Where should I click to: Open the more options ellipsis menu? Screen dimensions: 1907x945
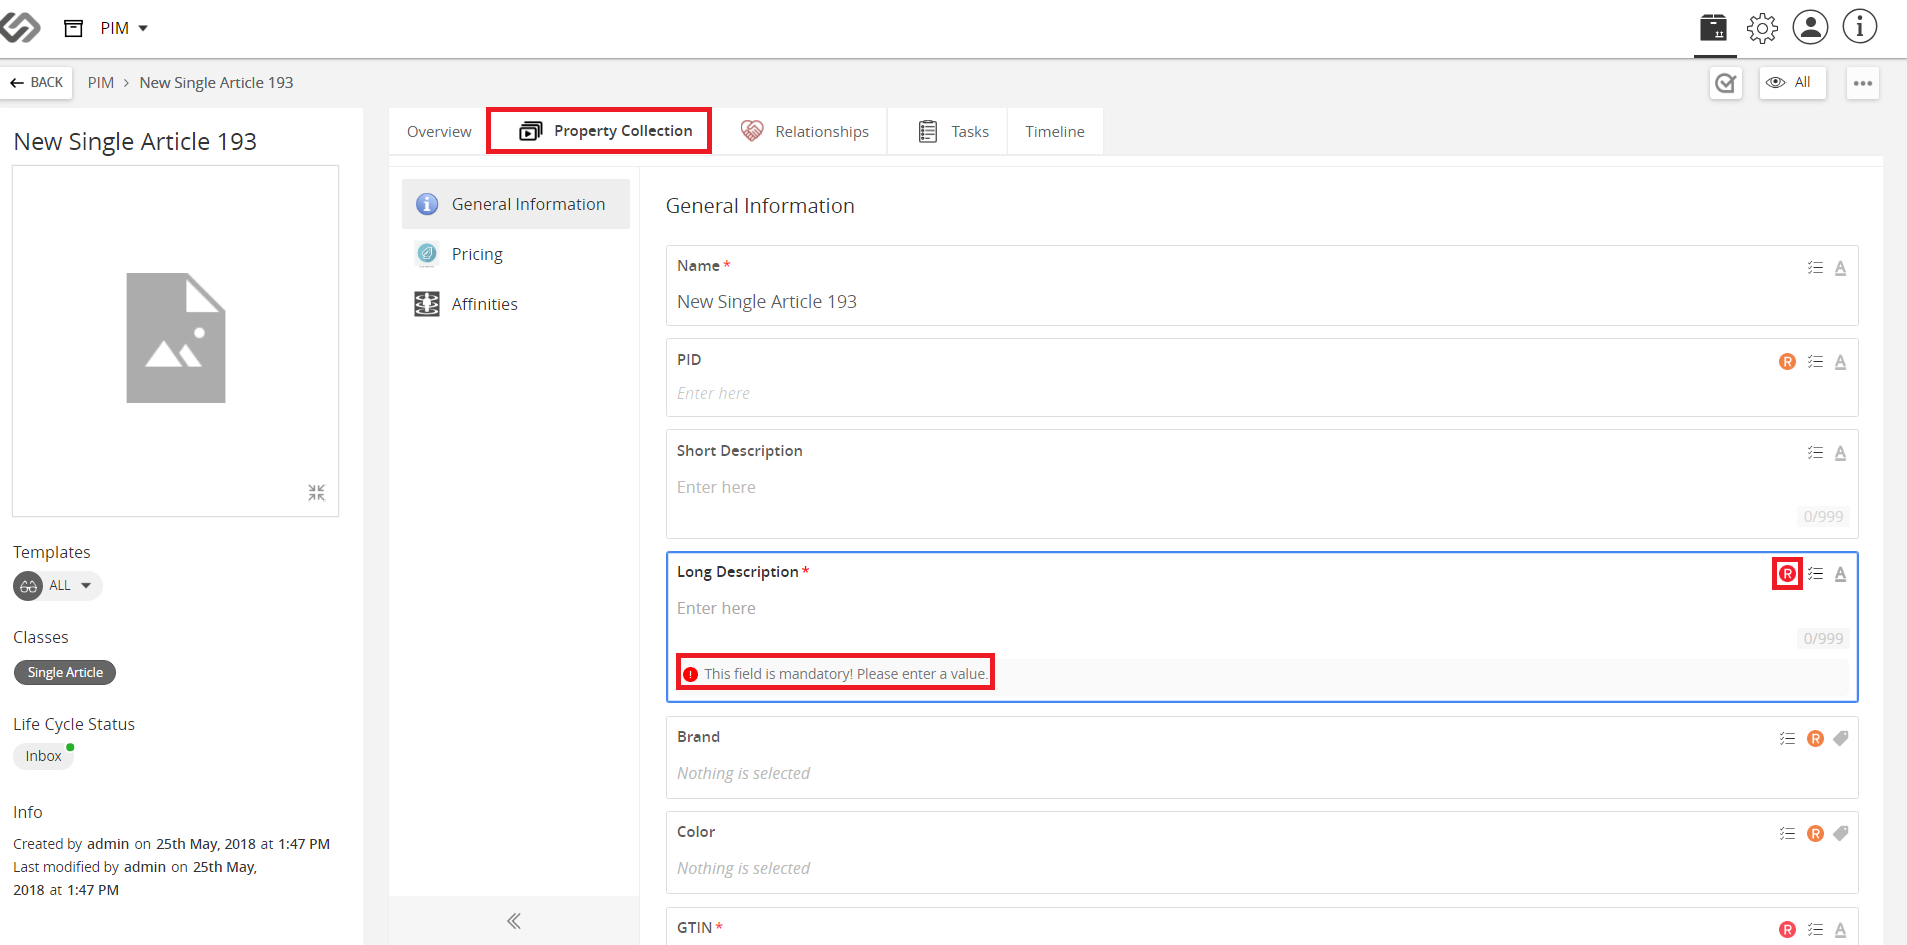(x=1863, y=83)
